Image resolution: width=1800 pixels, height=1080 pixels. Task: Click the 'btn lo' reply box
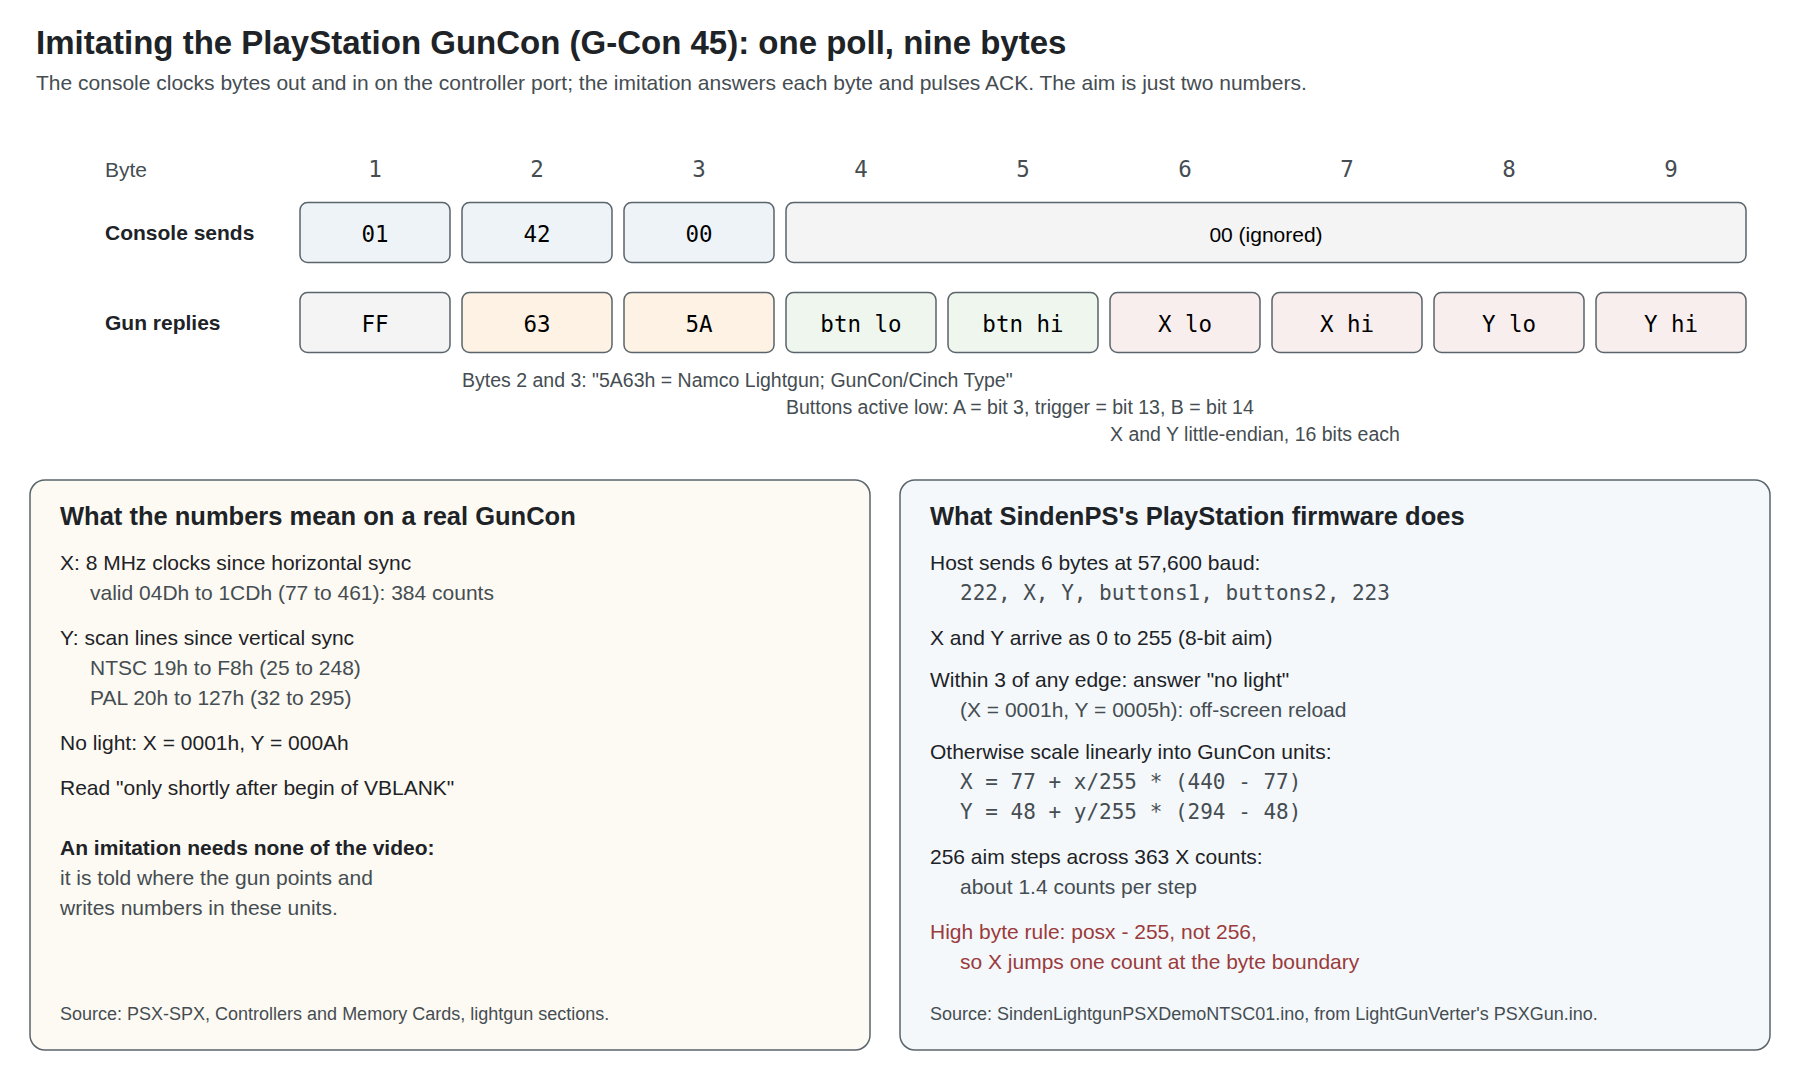coord(861,323)
